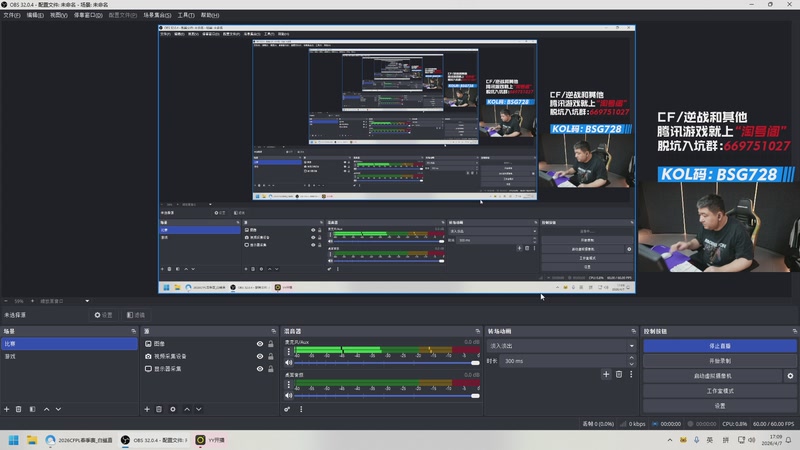Select the 图像 source row
800x450 pixels.
pyautogui.click(x=209, y=344)
